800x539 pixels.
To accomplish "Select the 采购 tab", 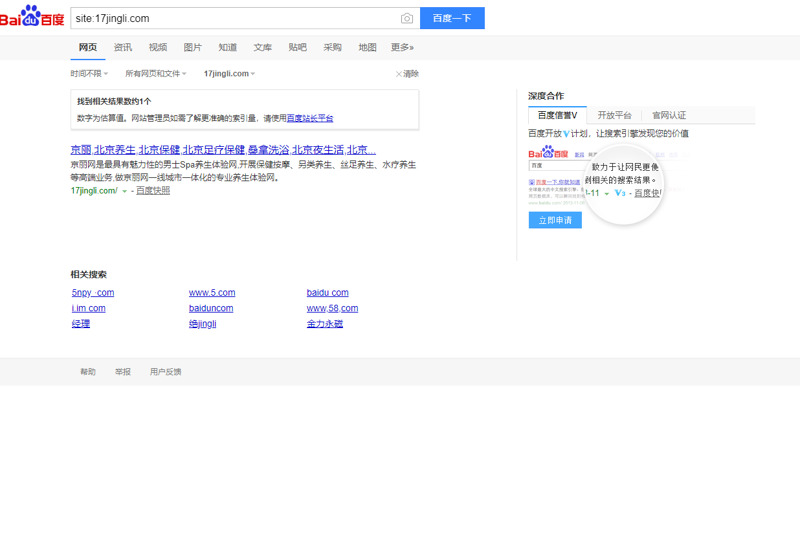I will point(332,47).
